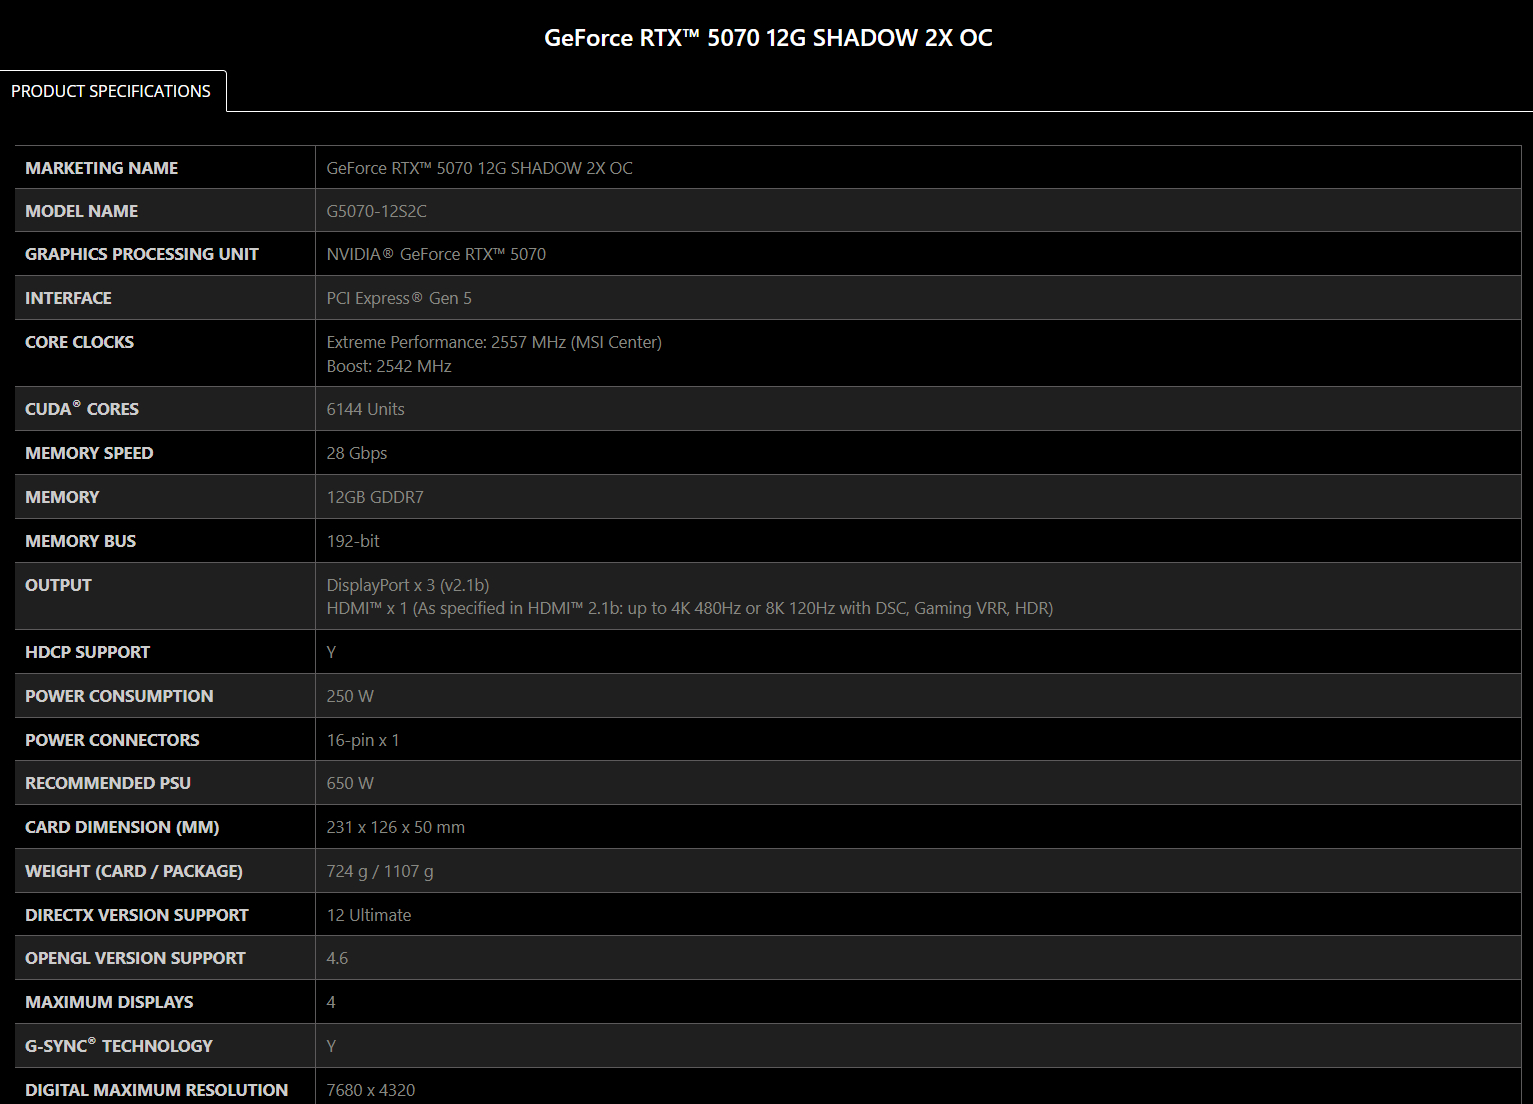1533x1104 pixels.
Task: Click the value 7680 x 4320
Action: [371, 1090]
